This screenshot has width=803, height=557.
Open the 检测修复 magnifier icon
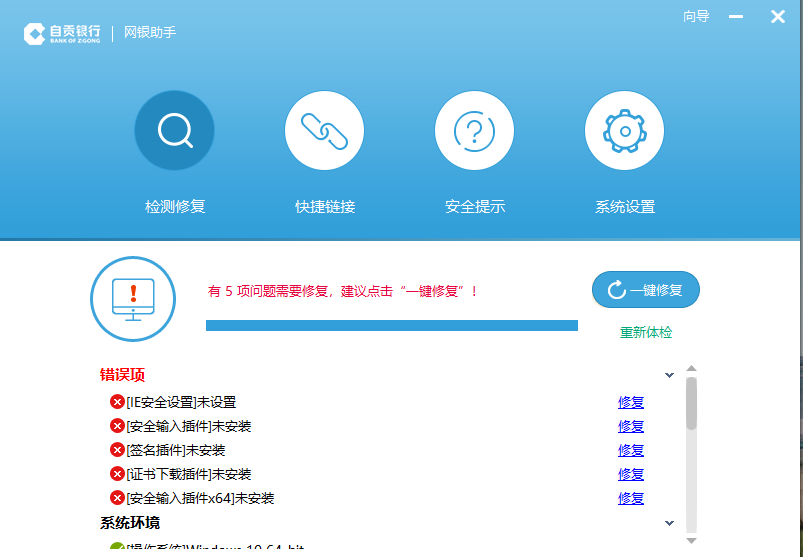pos(174,130)
